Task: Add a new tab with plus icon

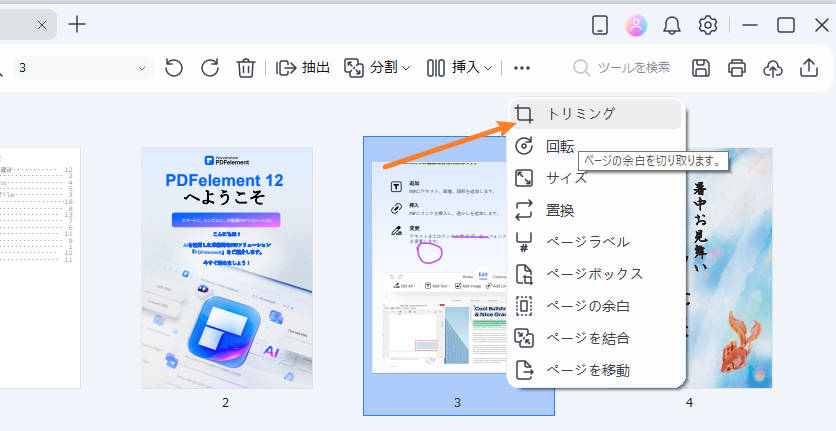Action: (77, 25)
